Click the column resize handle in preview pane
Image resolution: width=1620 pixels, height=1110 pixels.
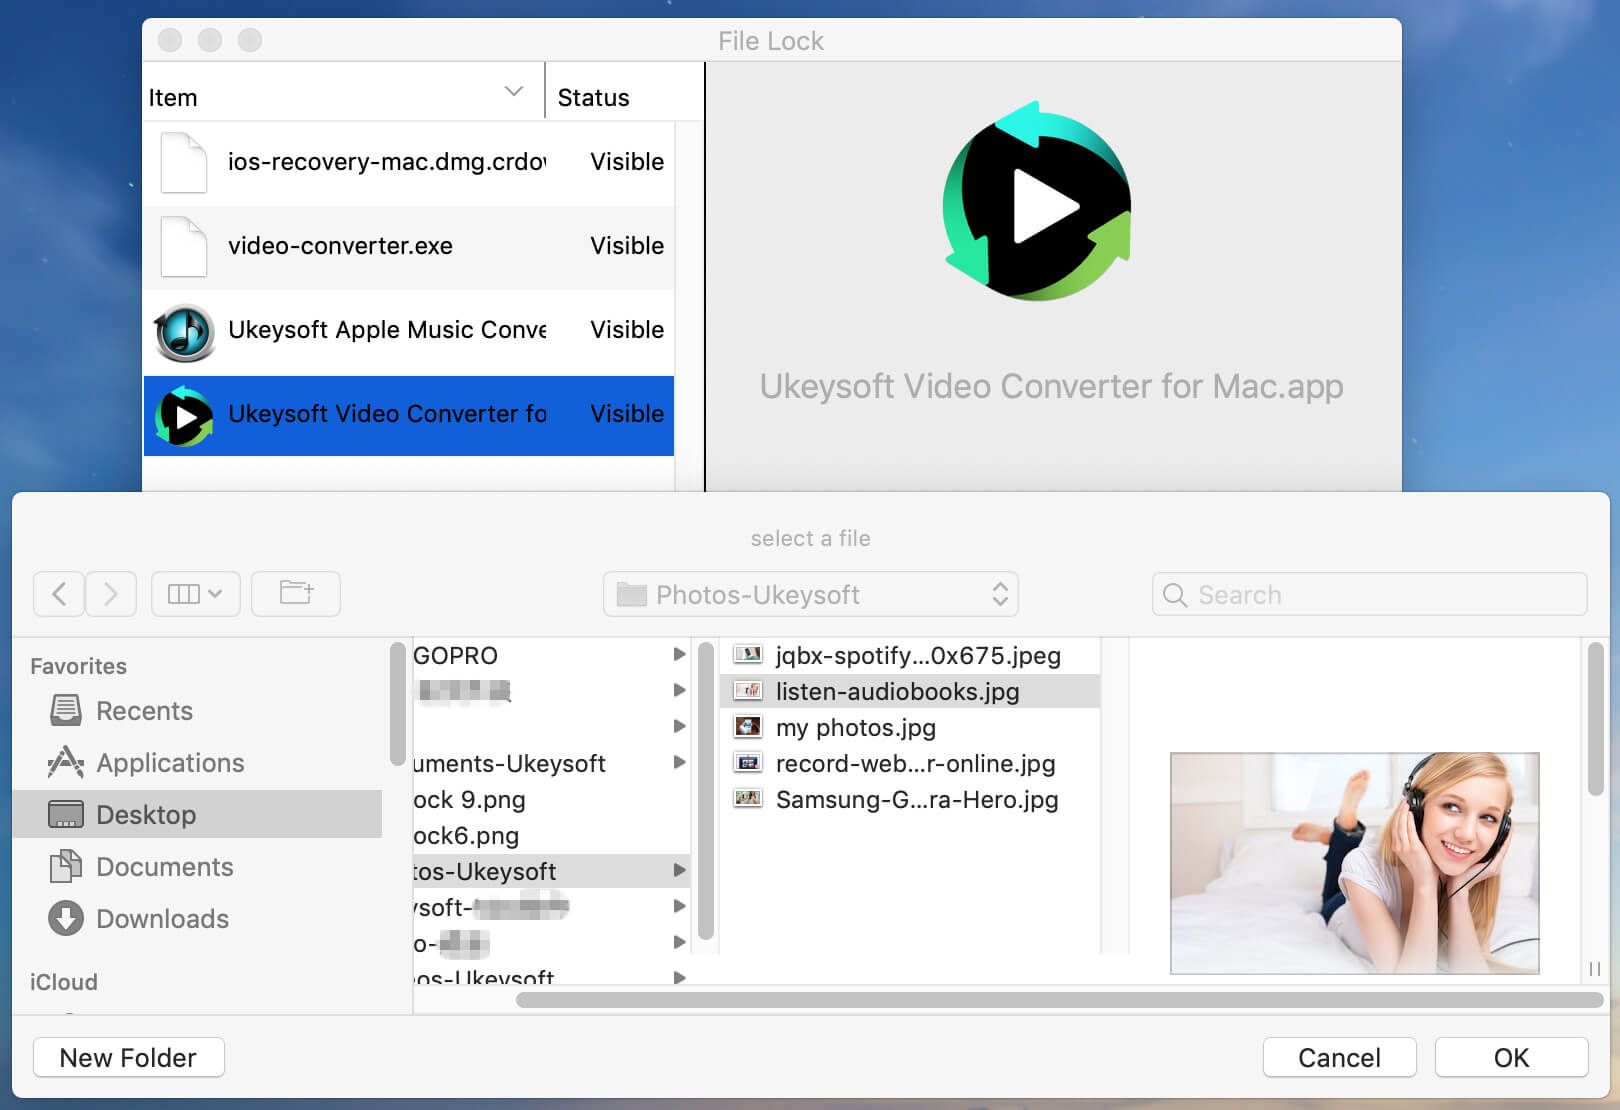(x=1595, y=969)
